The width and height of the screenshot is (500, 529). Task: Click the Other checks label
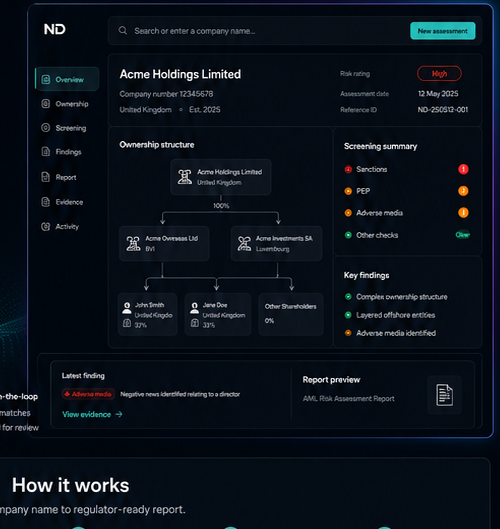click(377, 235)
